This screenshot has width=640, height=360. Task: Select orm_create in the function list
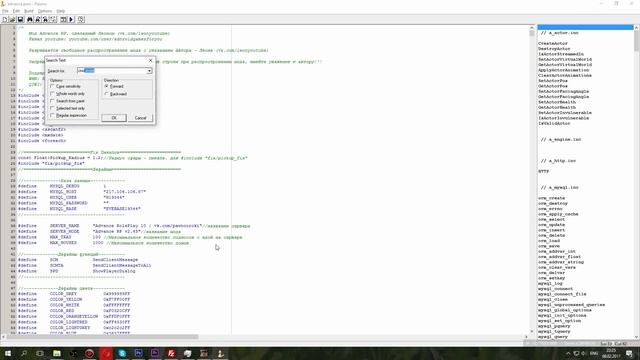pyautogui.click(x=551, y=198)
